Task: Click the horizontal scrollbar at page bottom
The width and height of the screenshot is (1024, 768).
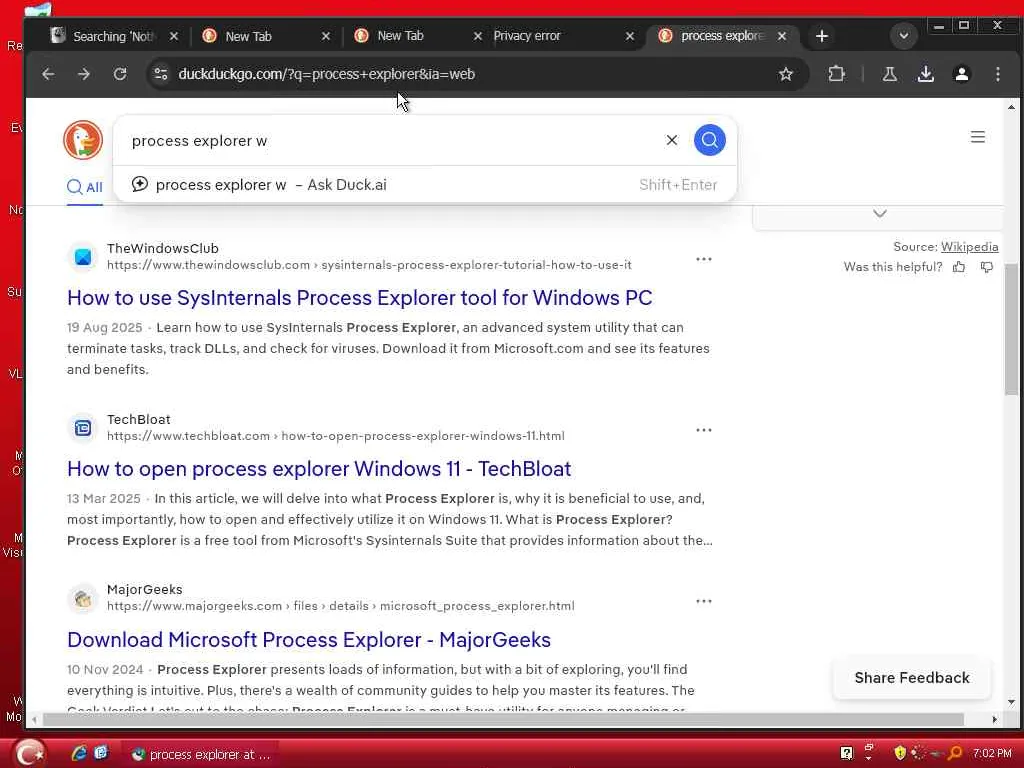Action: point(503,720)
